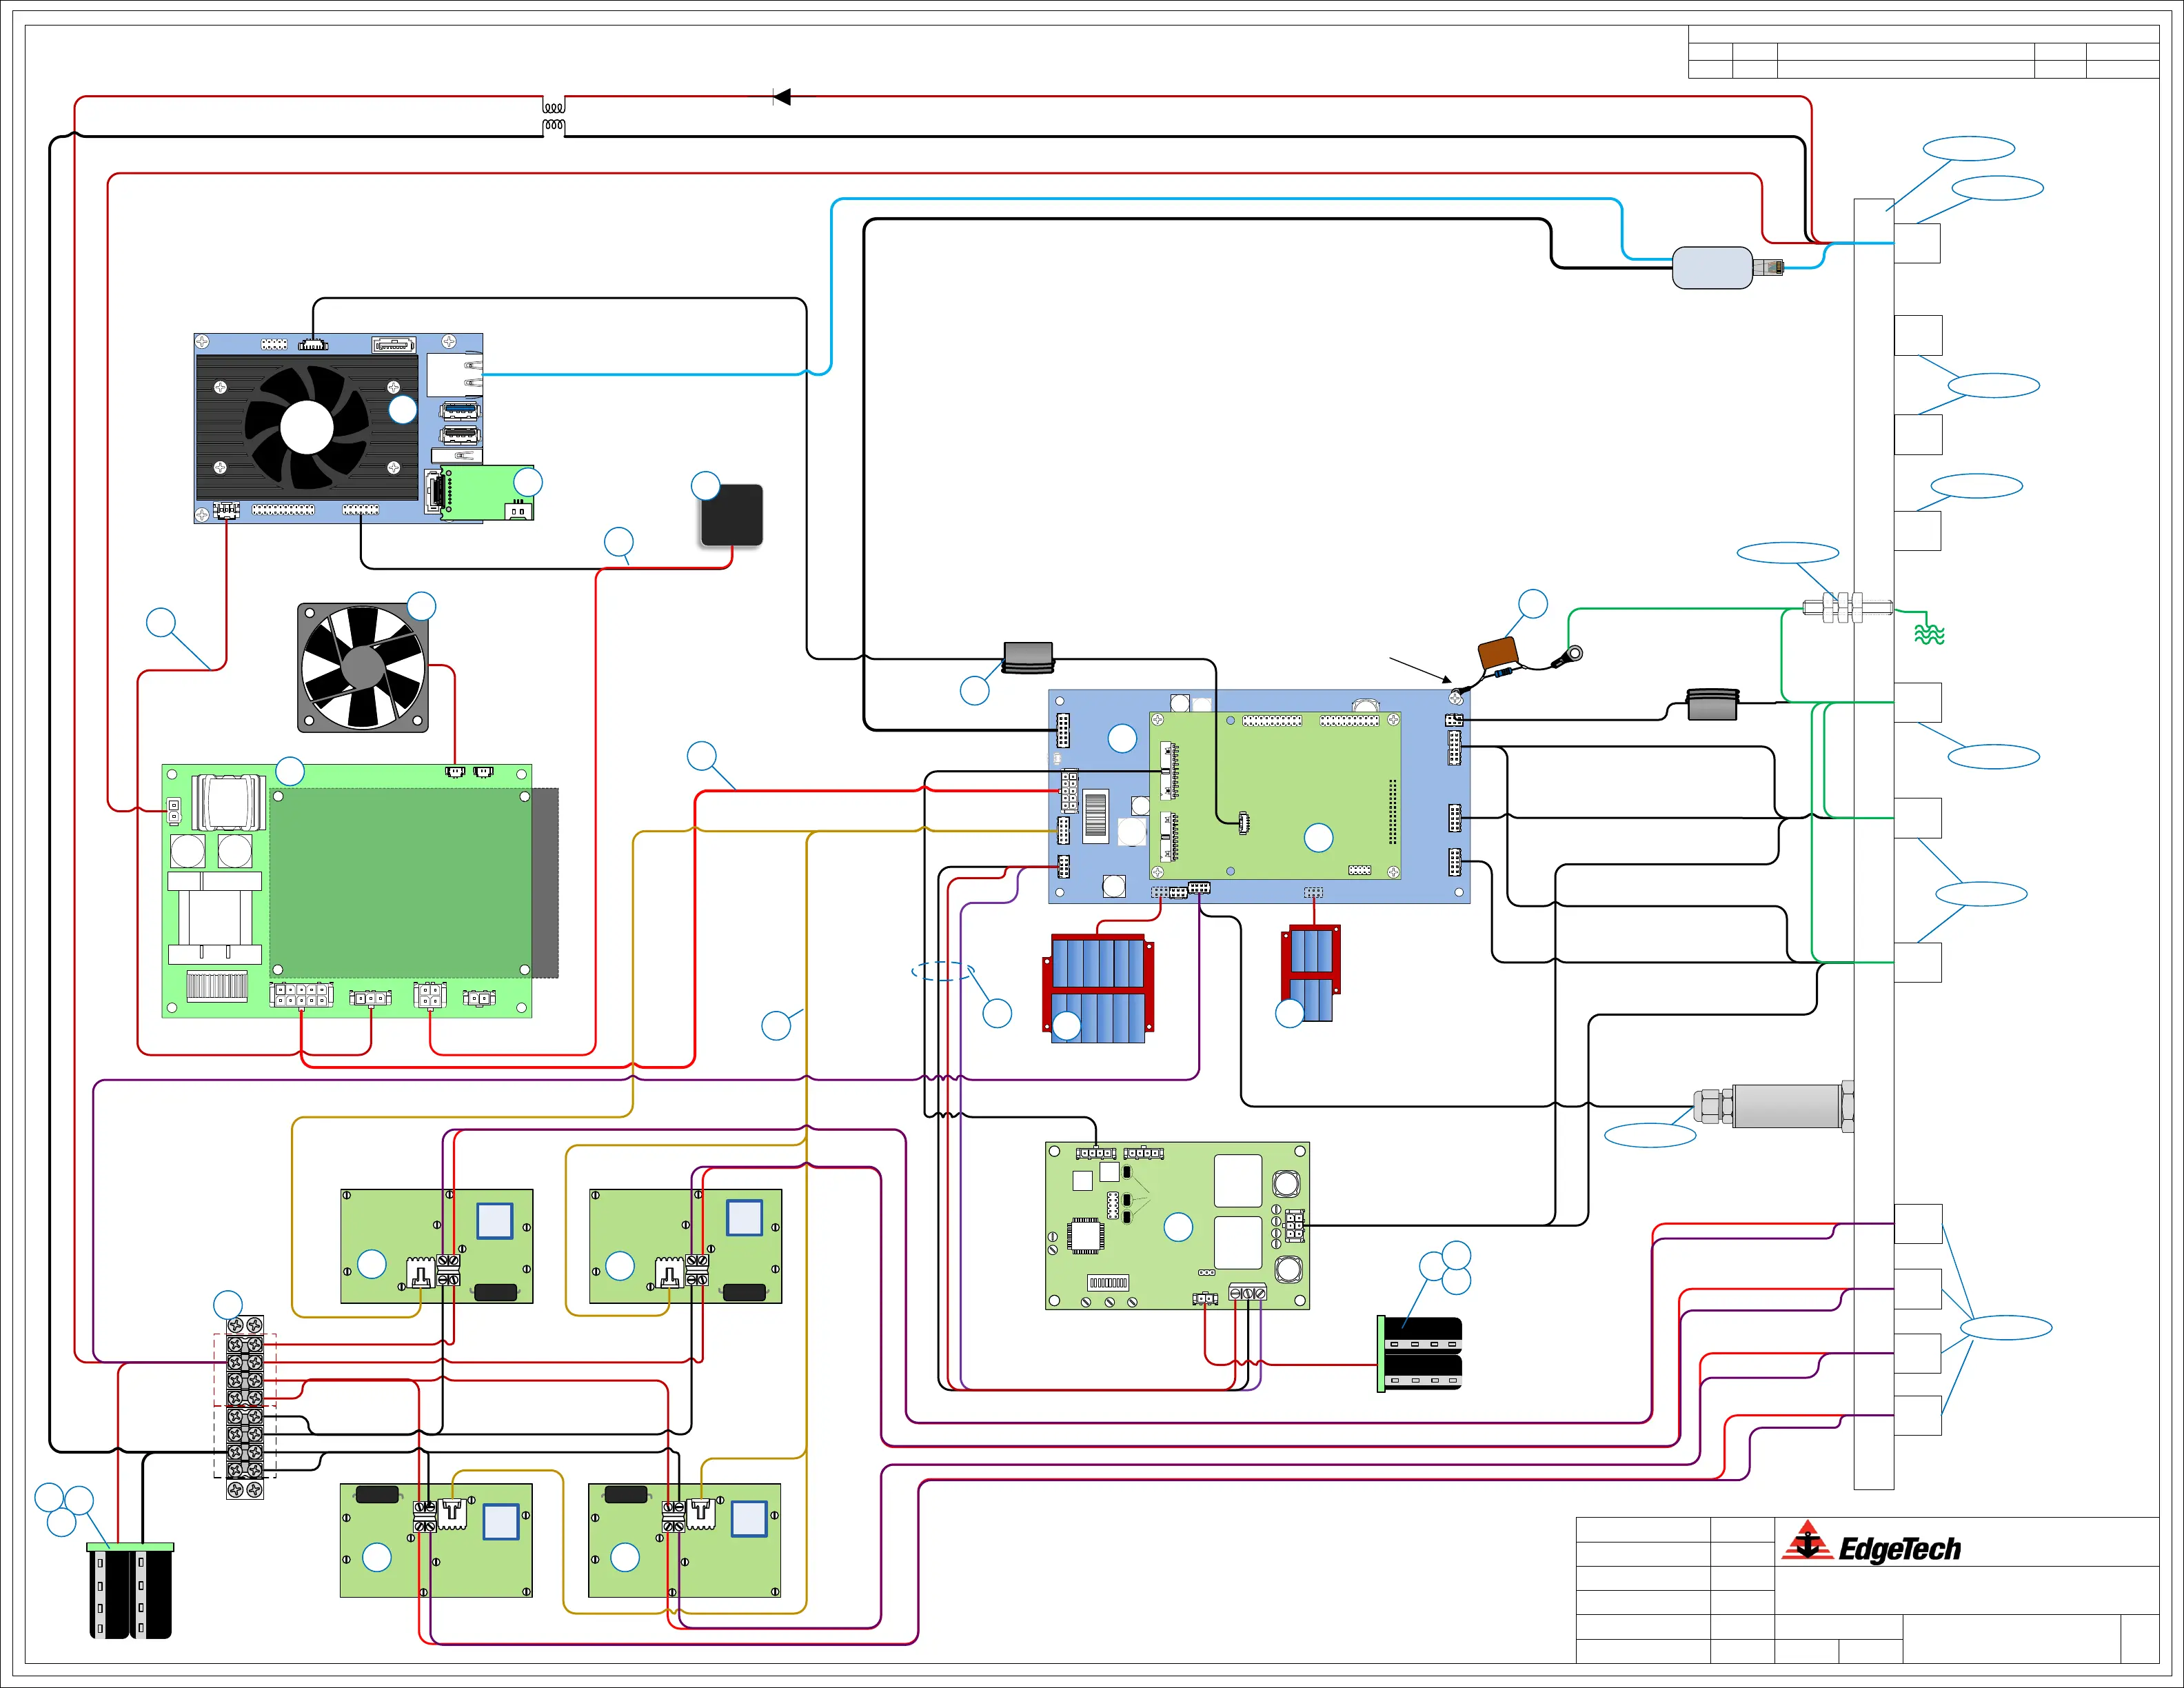Image resolution: width=2184 pixels, height=1688 pixels.
Task: Click the large red and blue heatsink module
Action: coord(1098,988)
